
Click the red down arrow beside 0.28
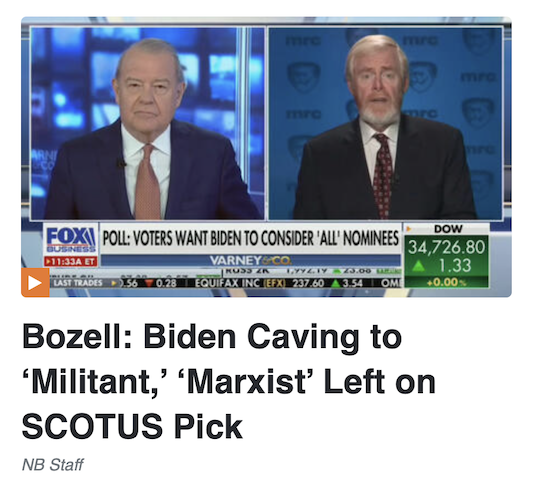pos(149,283)
